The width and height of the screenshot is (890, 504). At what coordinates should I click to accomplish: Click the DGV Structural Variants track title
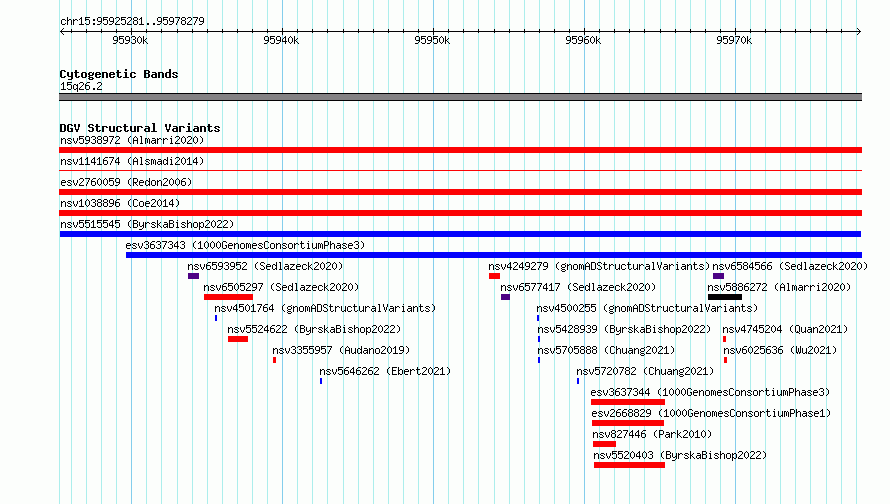coord(140,128)
